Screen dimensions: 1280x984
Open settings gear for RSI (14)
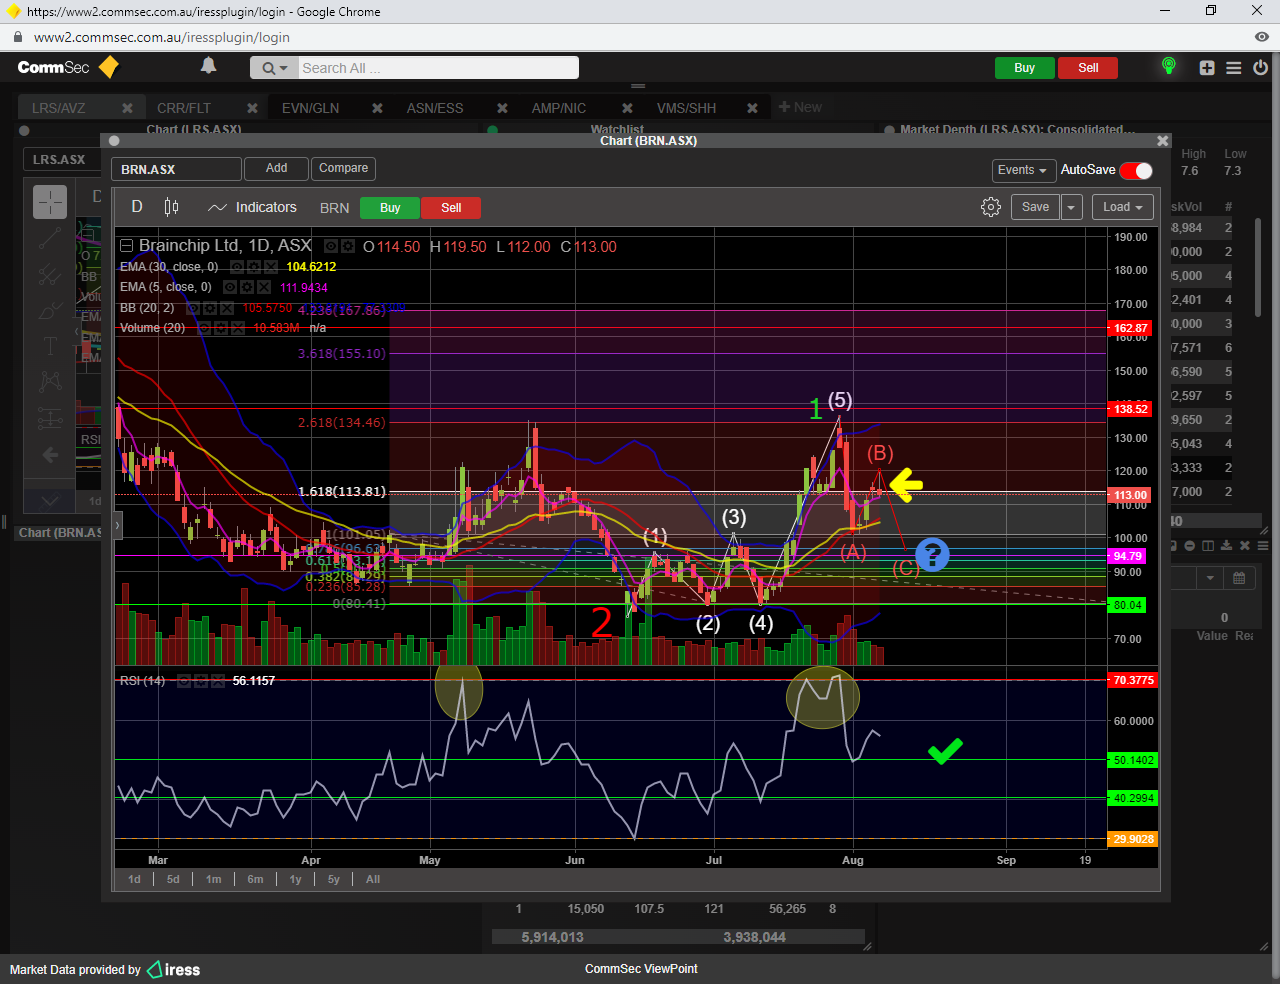(x=201, y=681)
